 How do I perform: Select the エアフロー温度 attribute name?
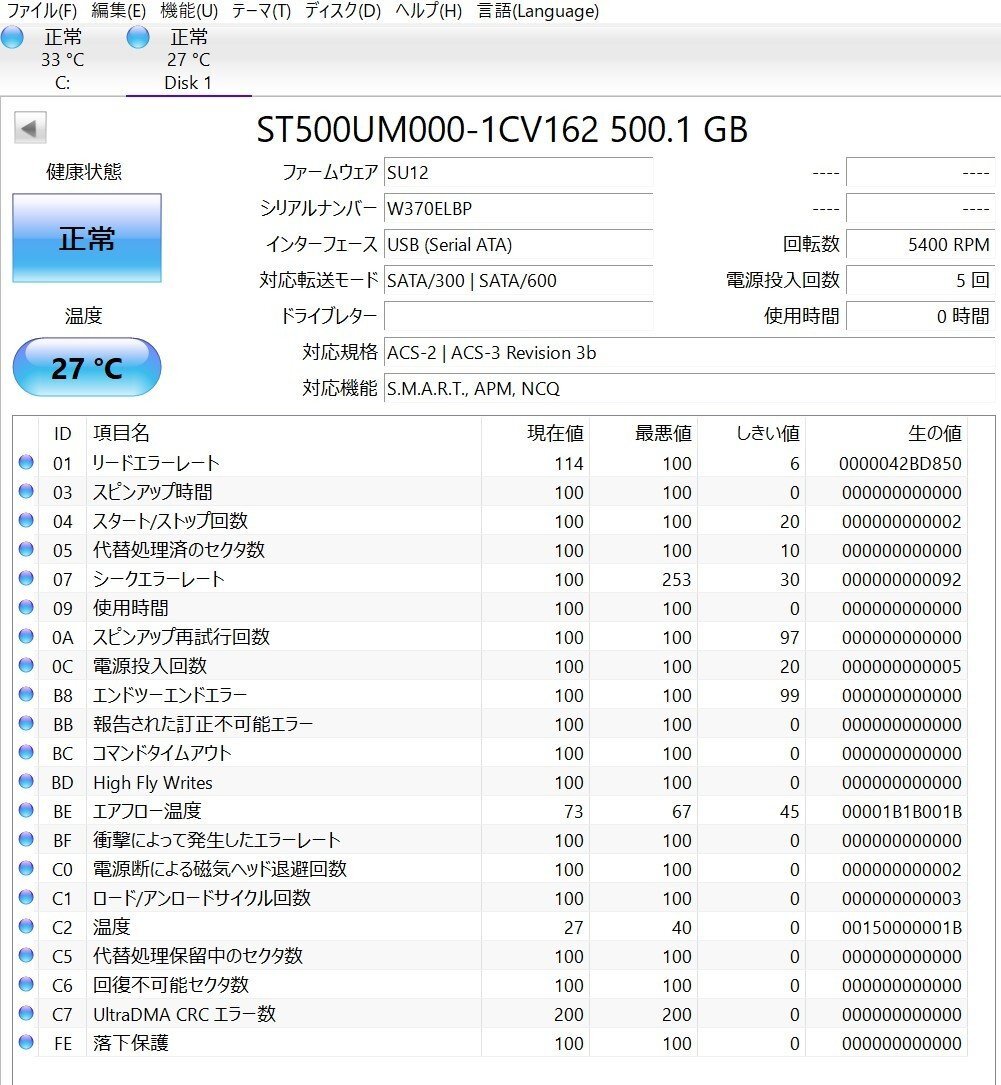pyautogui.click(x=147, y=811)
